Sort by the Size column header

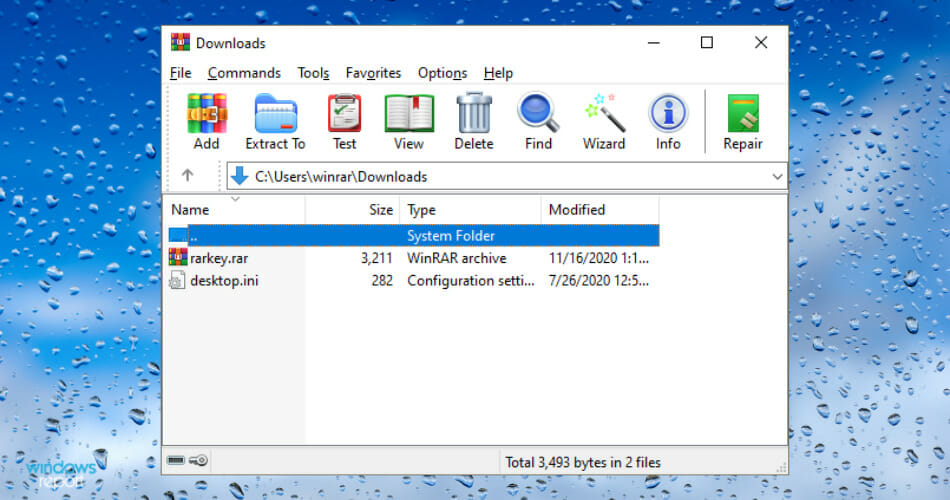(353, 210)
